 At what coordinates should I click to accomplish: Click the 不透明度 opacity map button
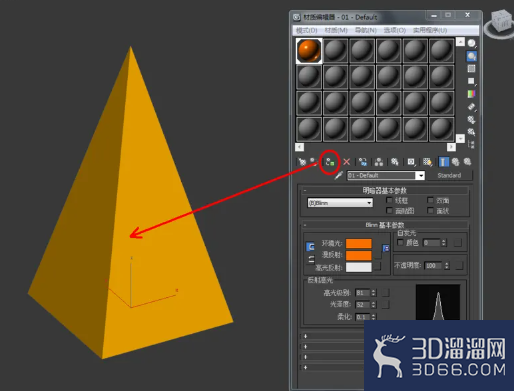459,266
